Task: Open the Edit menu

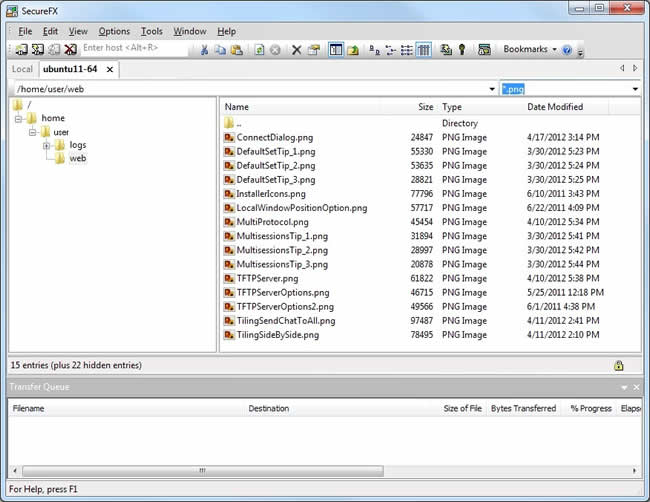Action: [50, 32]
